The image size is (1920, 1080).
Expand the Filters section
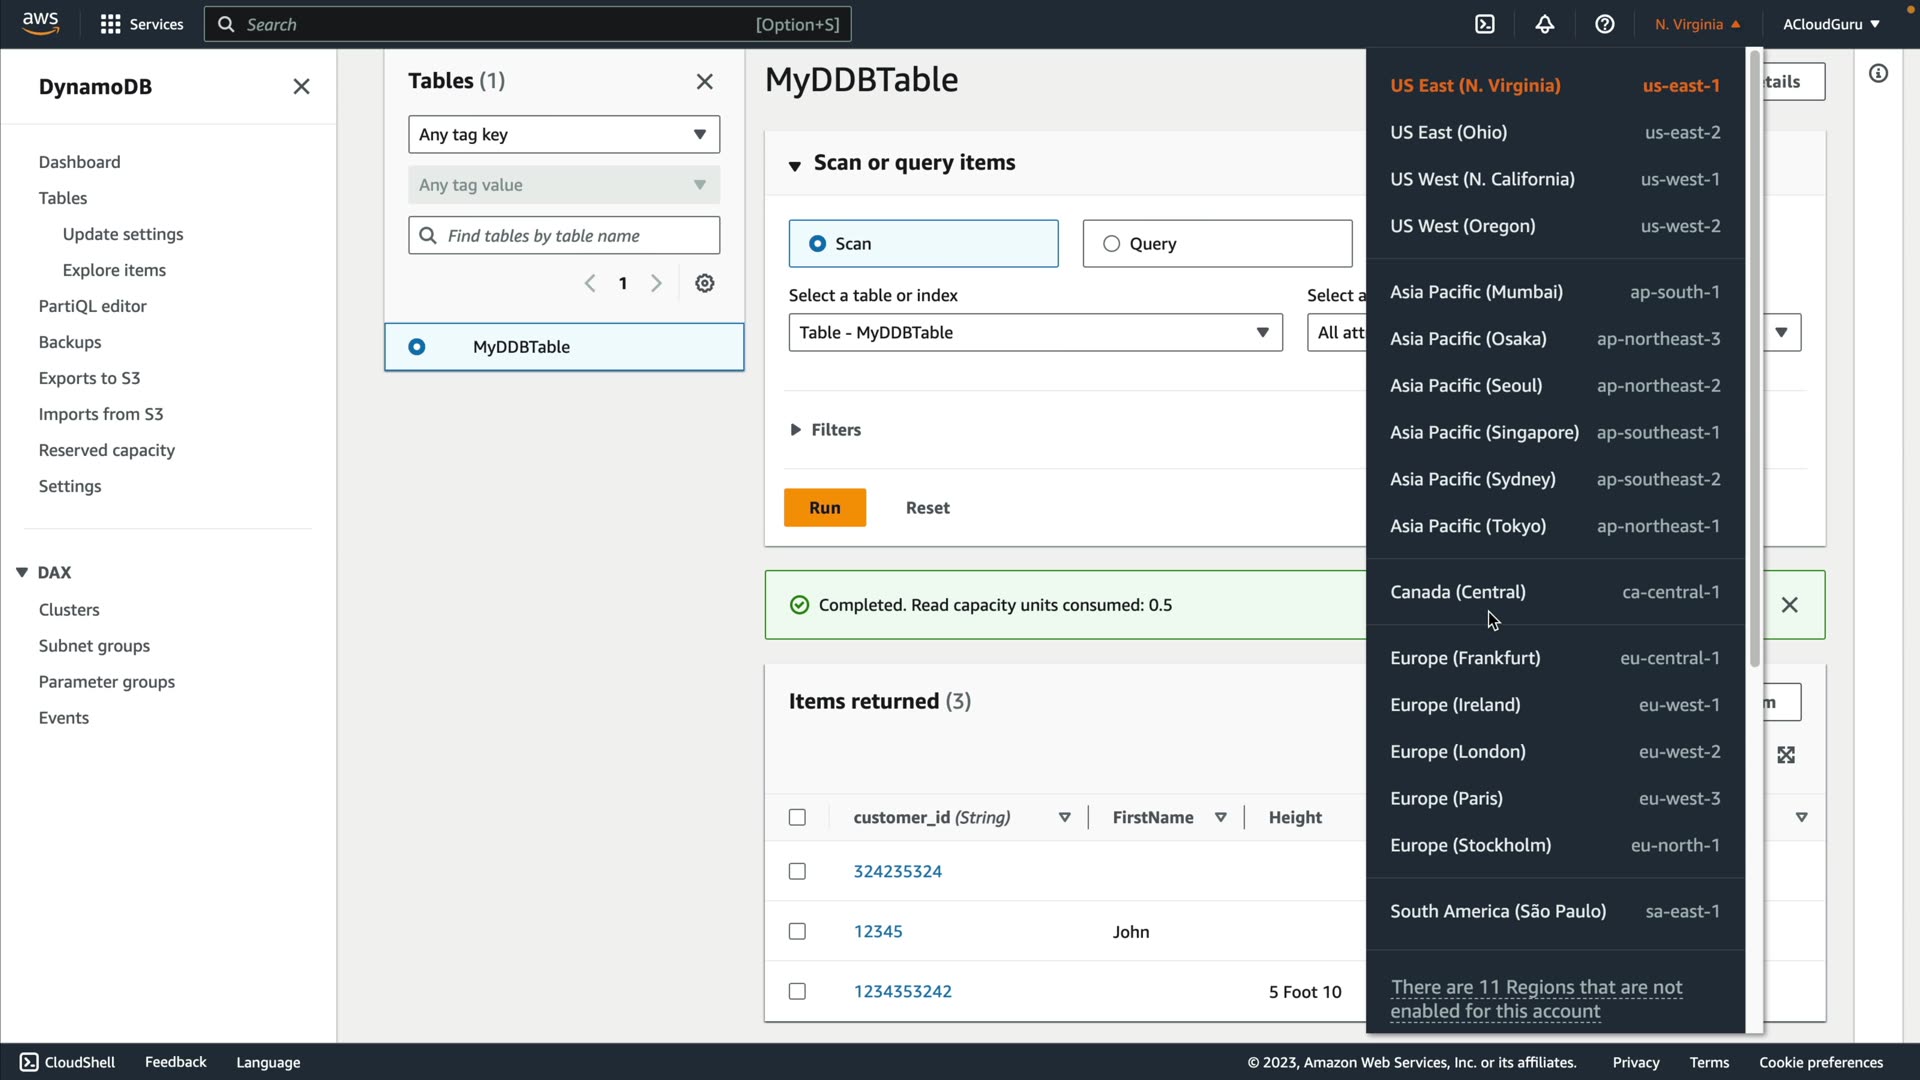pos(825,430)
